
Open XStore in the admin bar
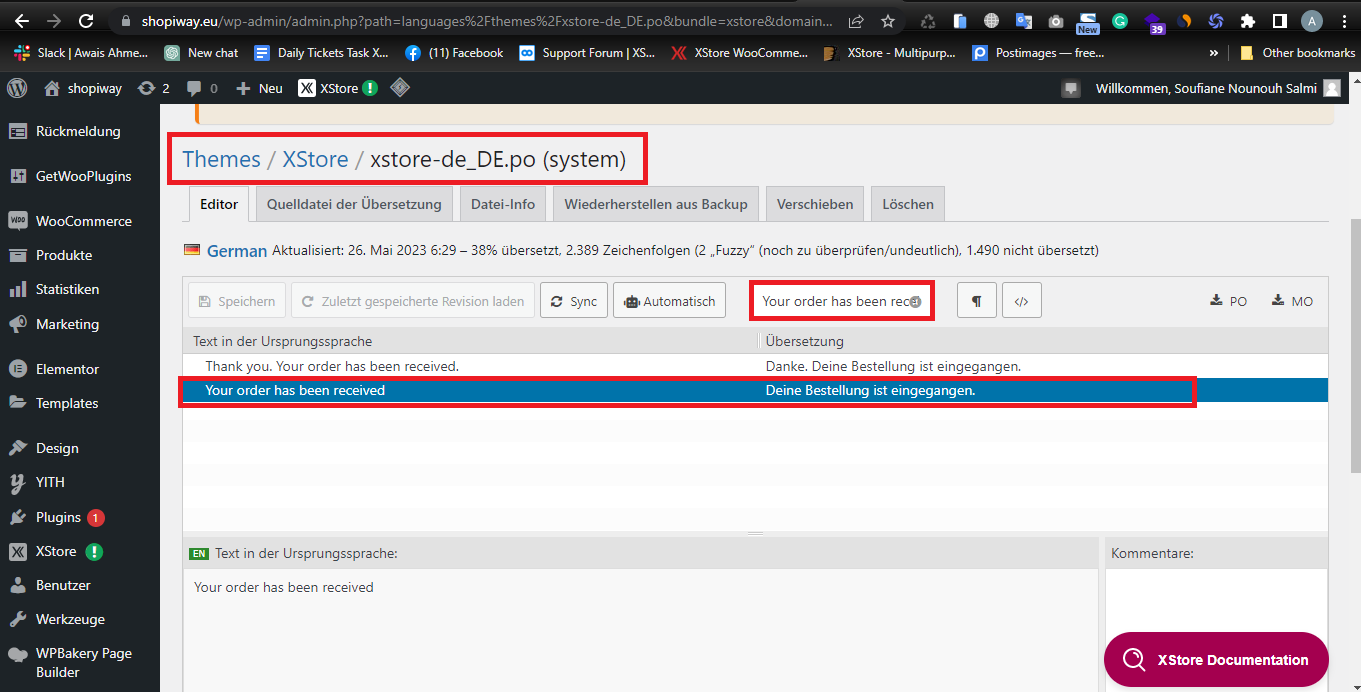338,88
